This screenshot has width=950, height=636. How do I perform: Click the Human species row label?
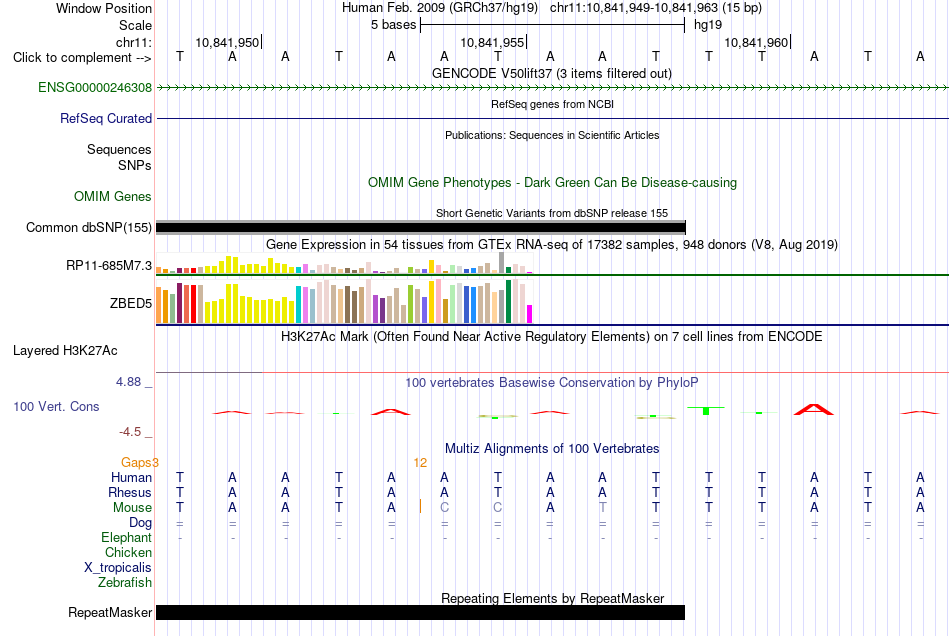click(131, 477)
